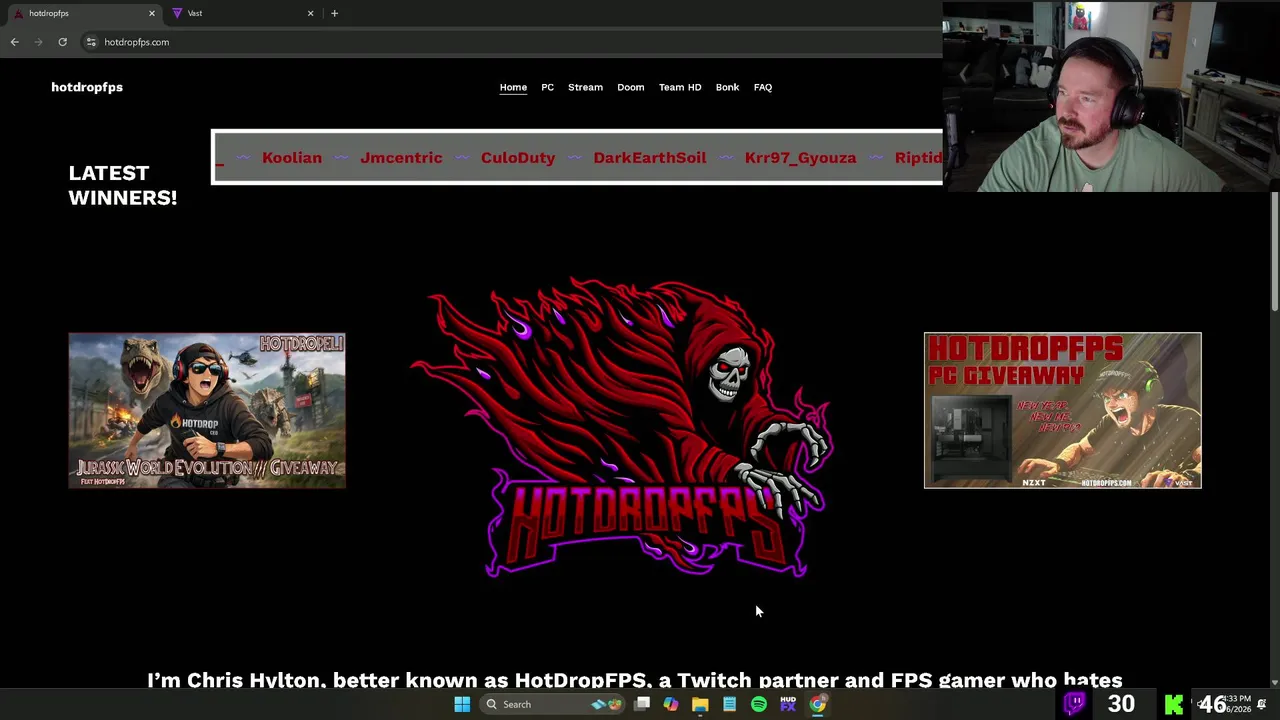Open Task View on the taskbar
This screenshot has width=1280, height=720.
tap(642, 704)
